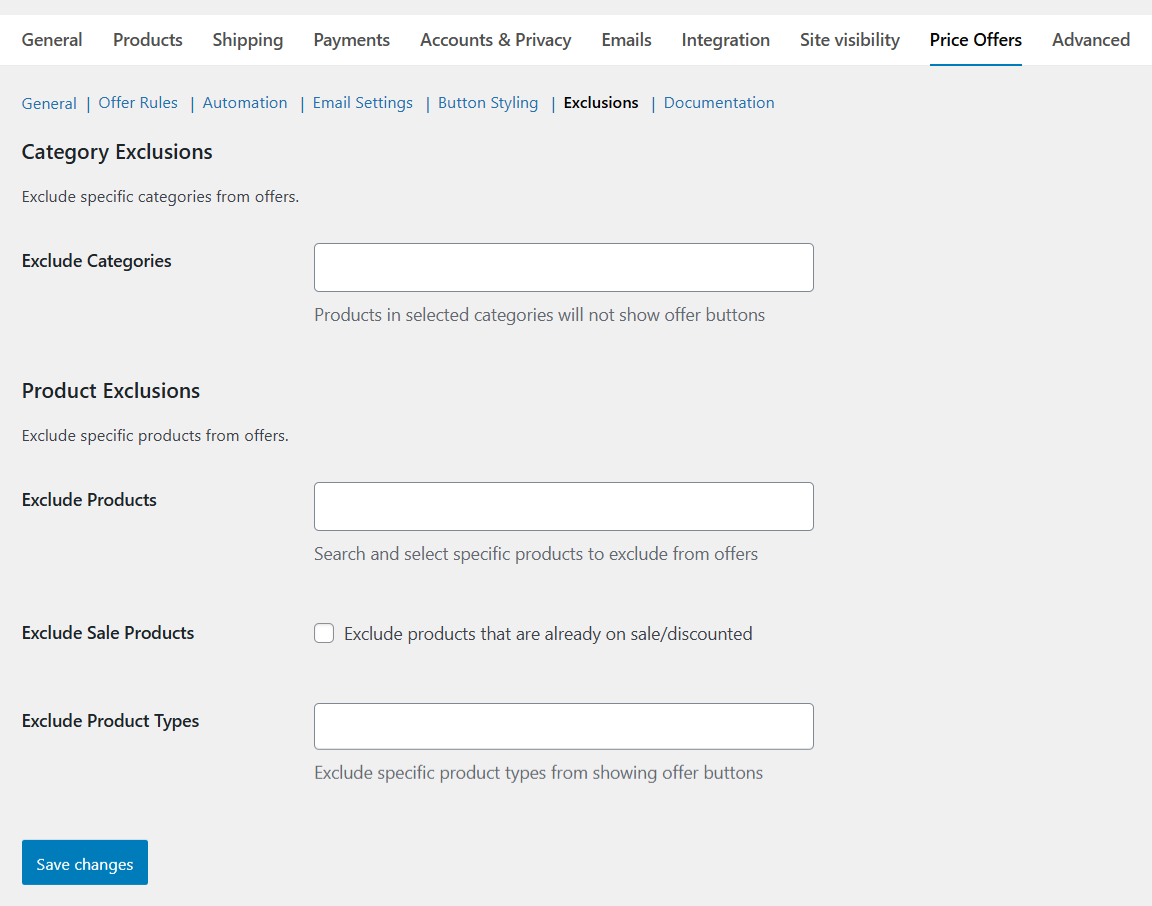Image resolution: width=1152 pixels, height=906 pixels.
Task: Open the Advanced tab
Action: 1091,40
